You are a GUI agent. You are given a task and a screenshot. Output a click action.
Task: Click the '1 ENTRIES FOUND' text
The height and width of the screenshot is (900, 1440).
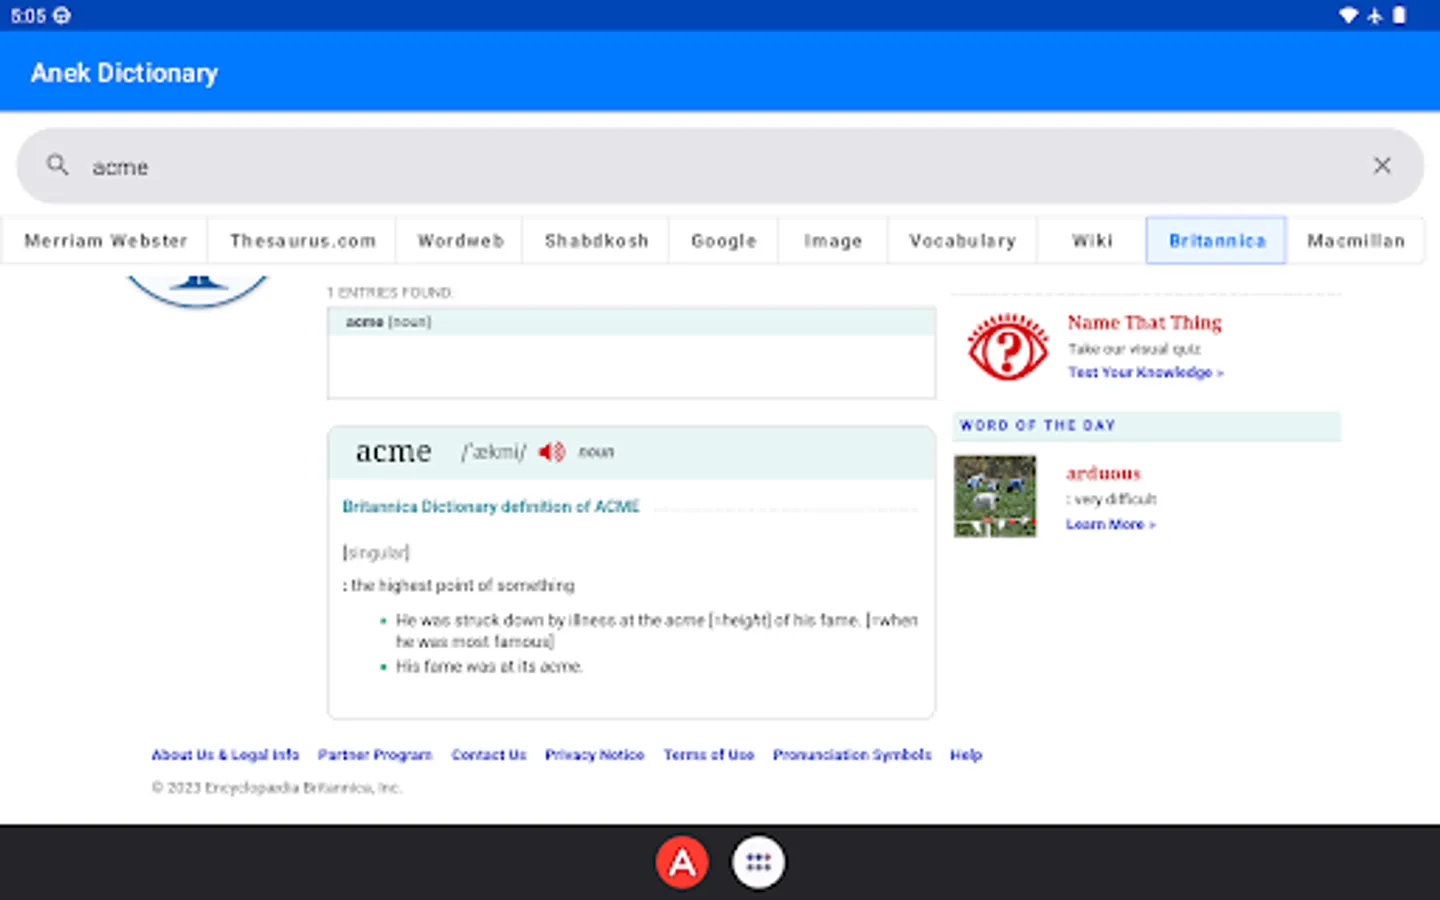(390, 293)
